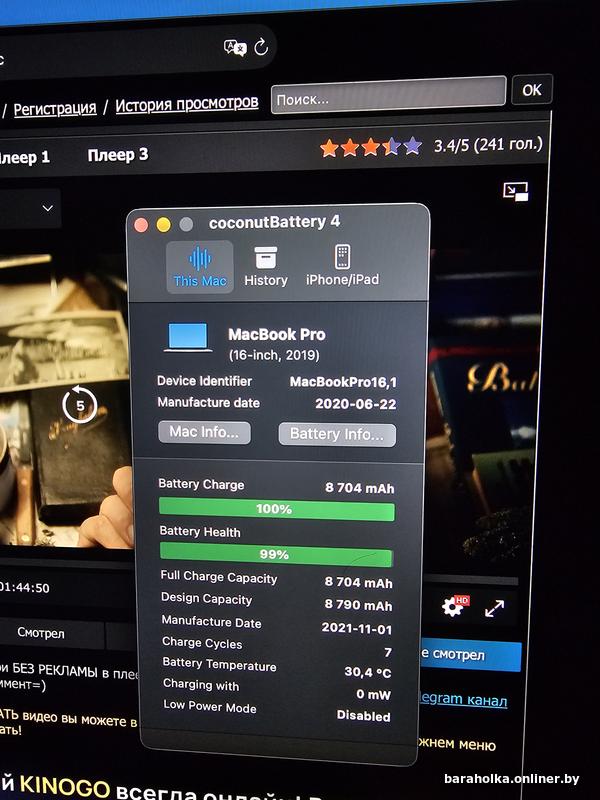Click the Battery Charge 100% bar
The width and height of the screenshot is (600, 800).
[277, 509]
